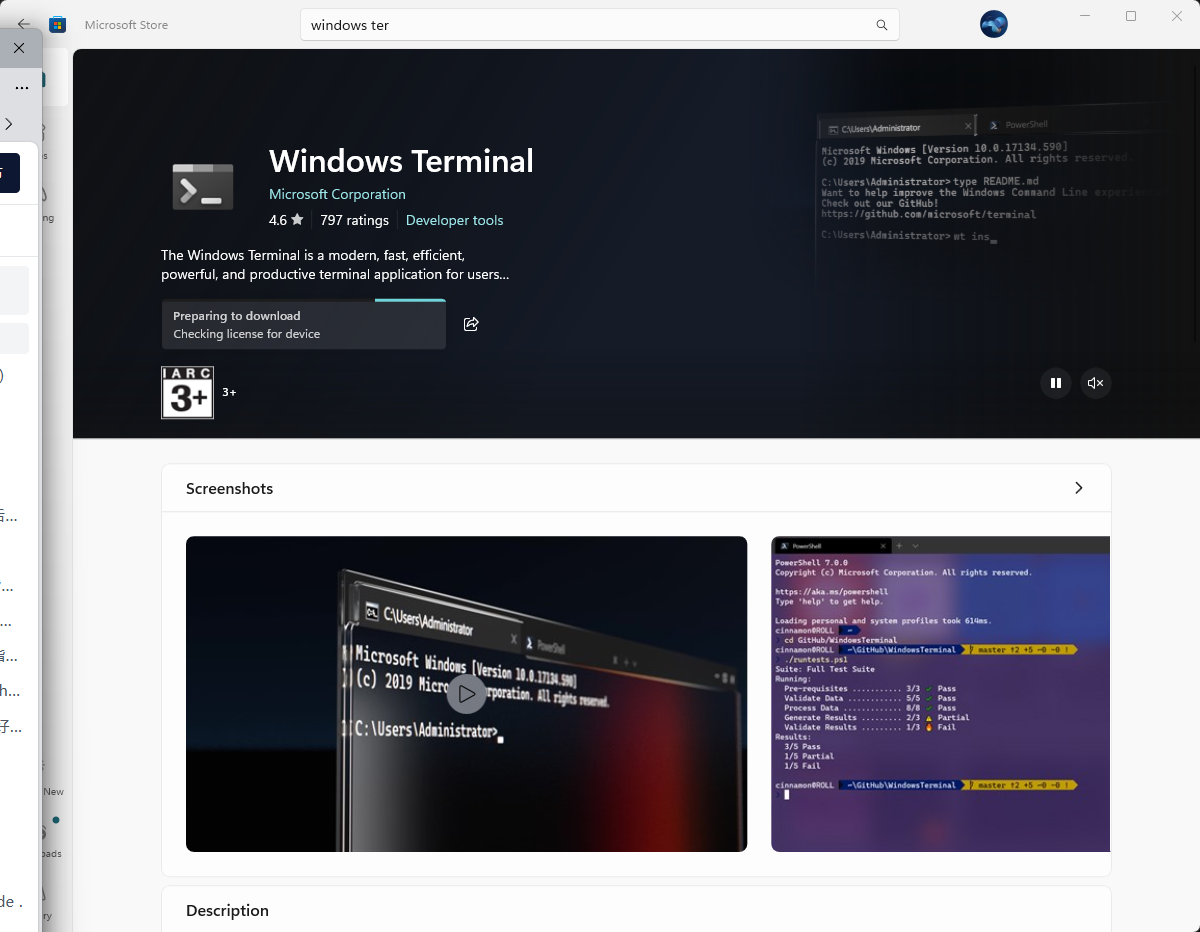Click the search magnifier icon
The width and height of the screenshot is (1200, 932).
tap(881, 25)
